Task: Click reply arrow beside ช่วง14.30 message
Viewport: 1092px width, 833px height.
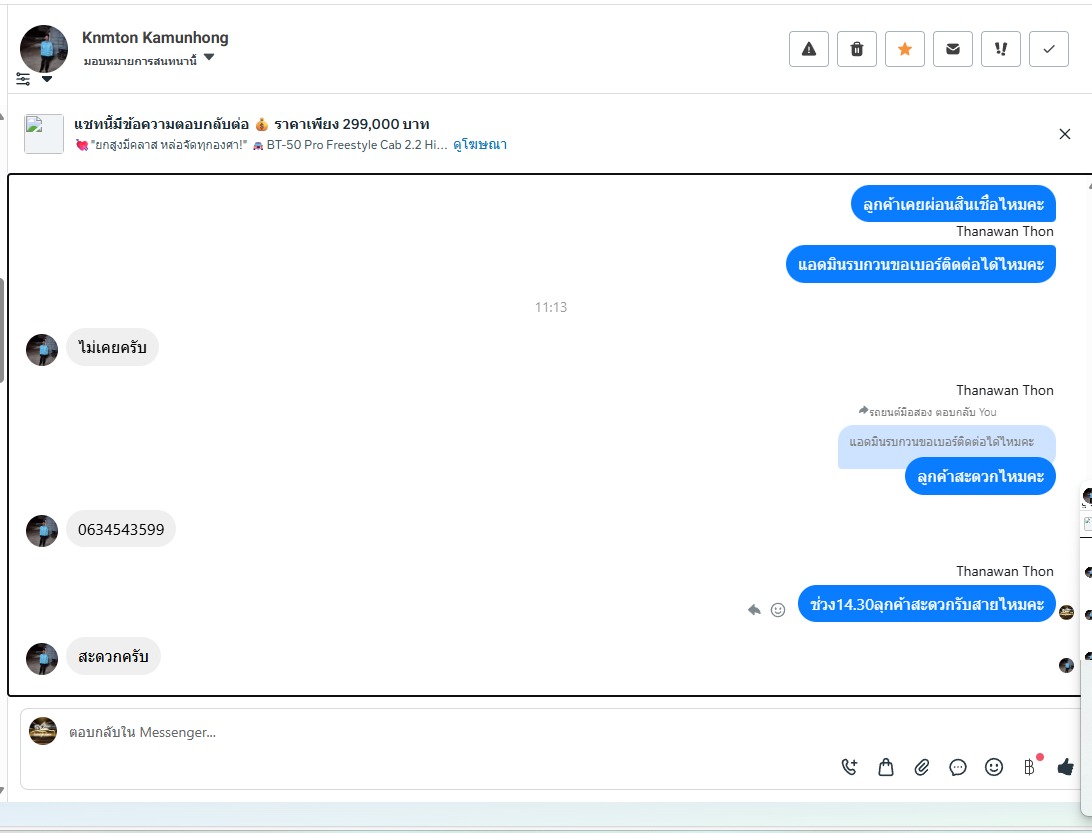Action: coord(754,609)
